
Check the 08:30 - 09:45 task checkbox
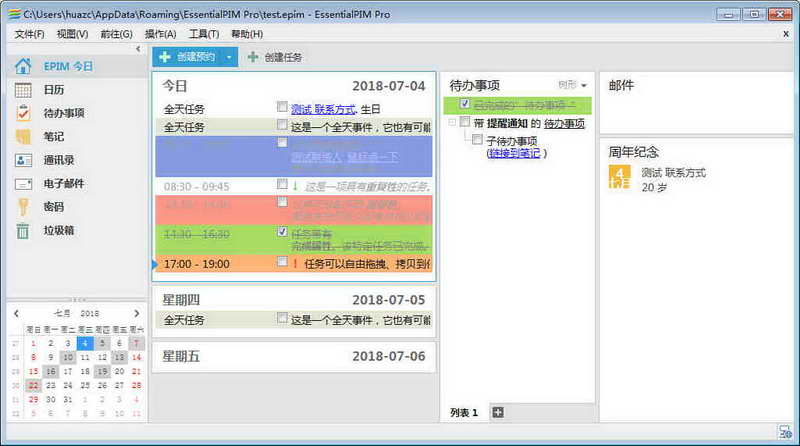point(282,184)
